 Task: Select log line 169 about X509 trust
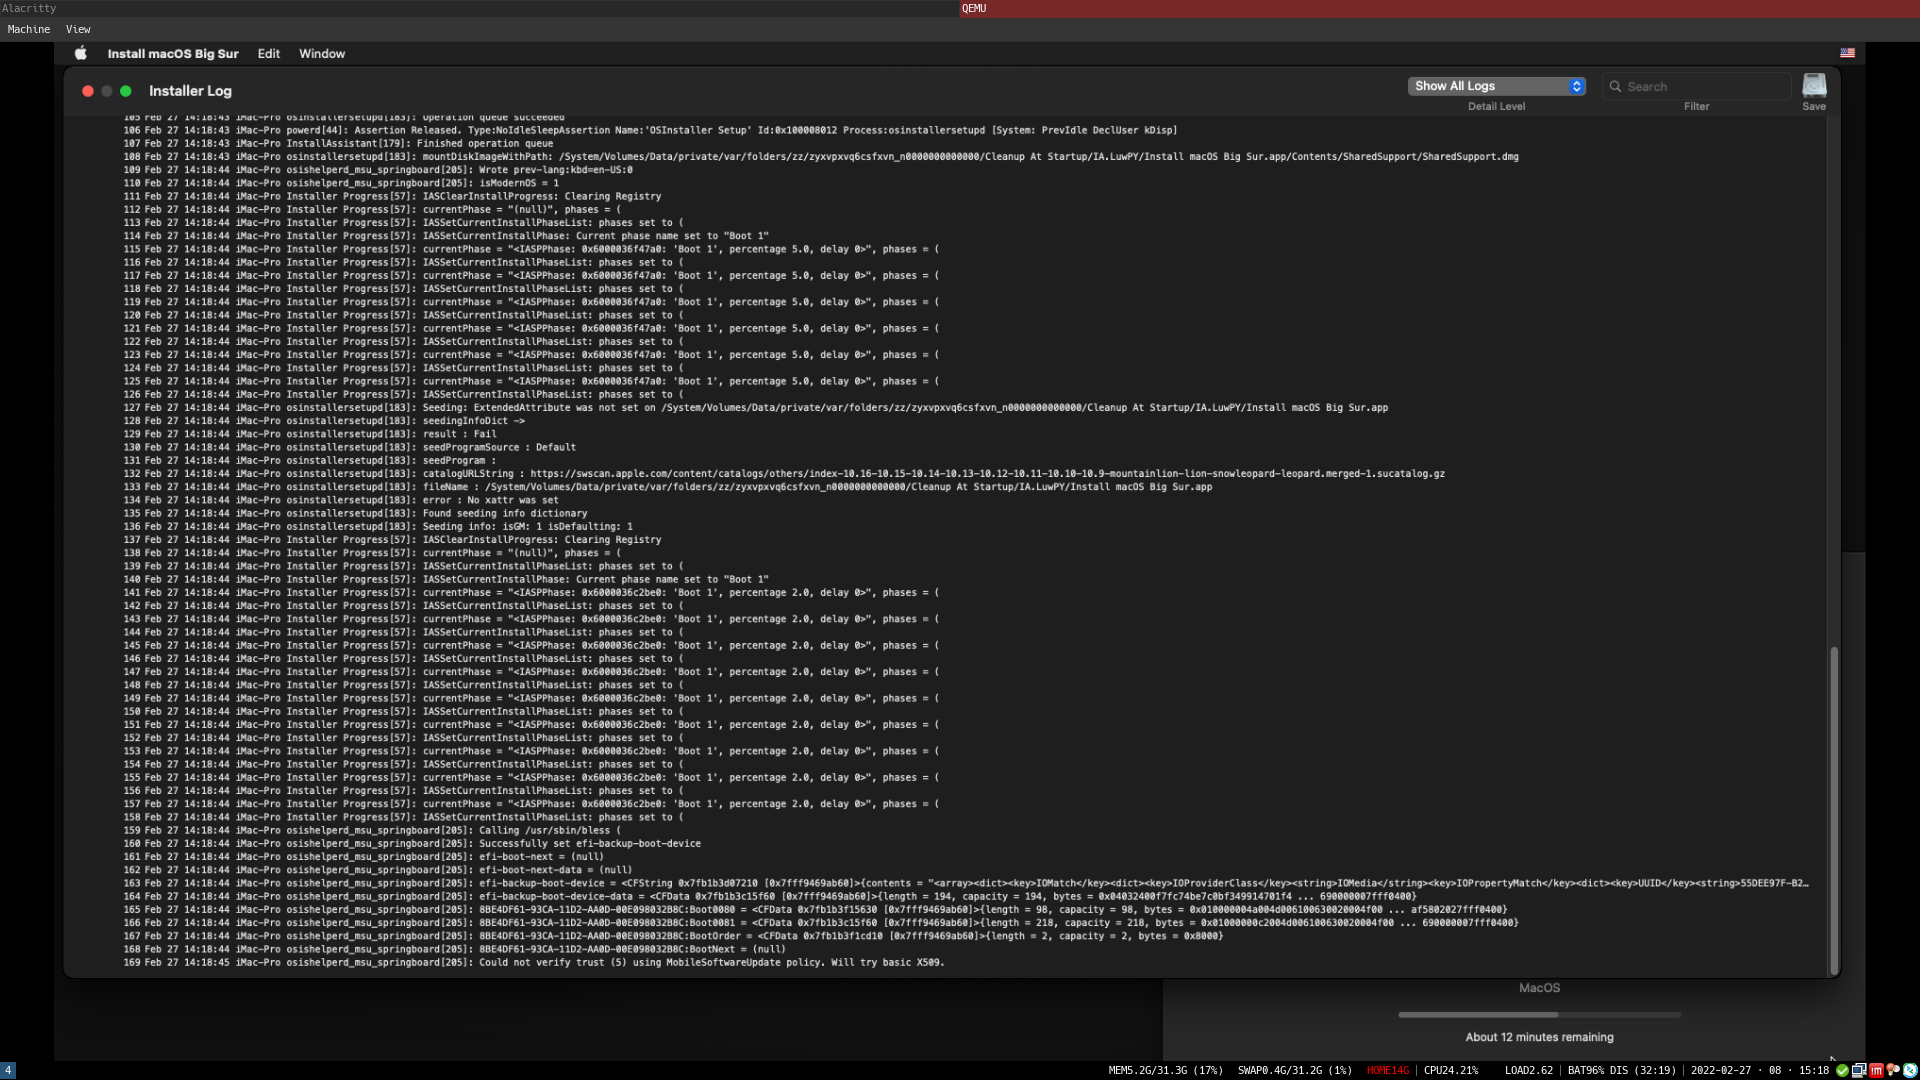tap(536, 962)
